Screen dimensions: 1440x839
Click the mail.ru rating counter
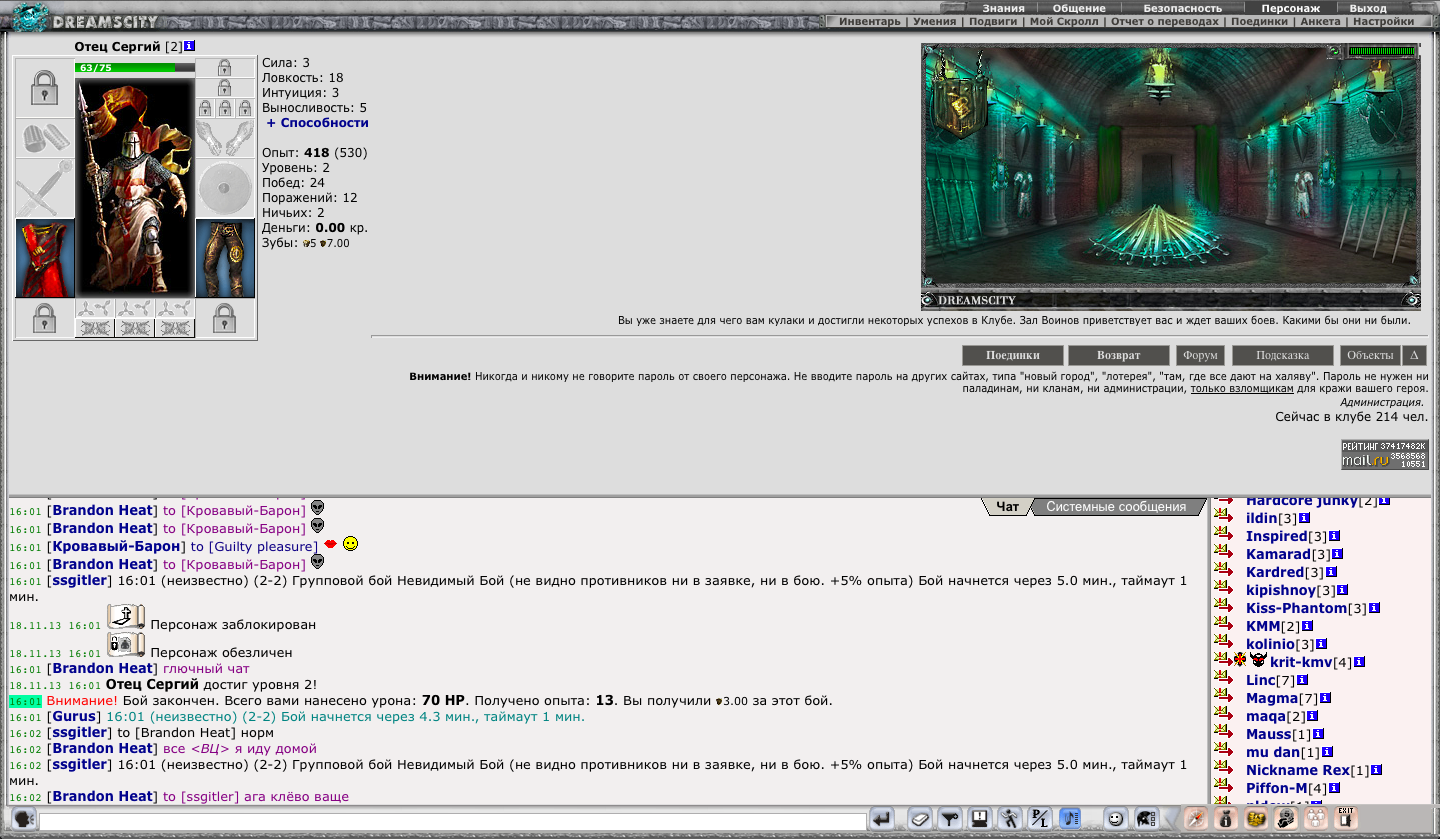click(x=1384, y=454)
